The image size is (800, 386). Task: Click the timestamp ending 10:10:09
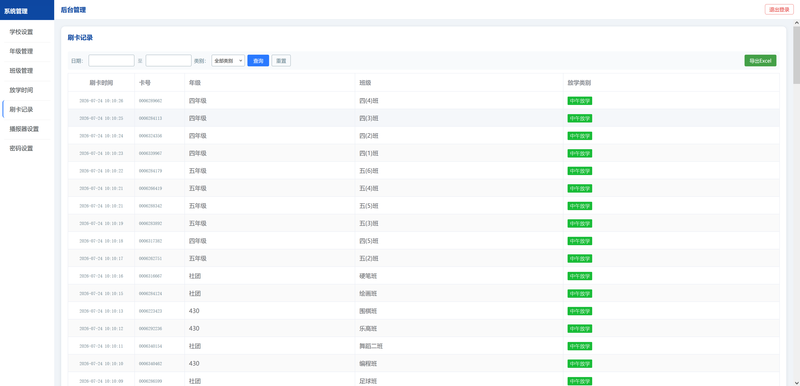(x=101, y=381)
